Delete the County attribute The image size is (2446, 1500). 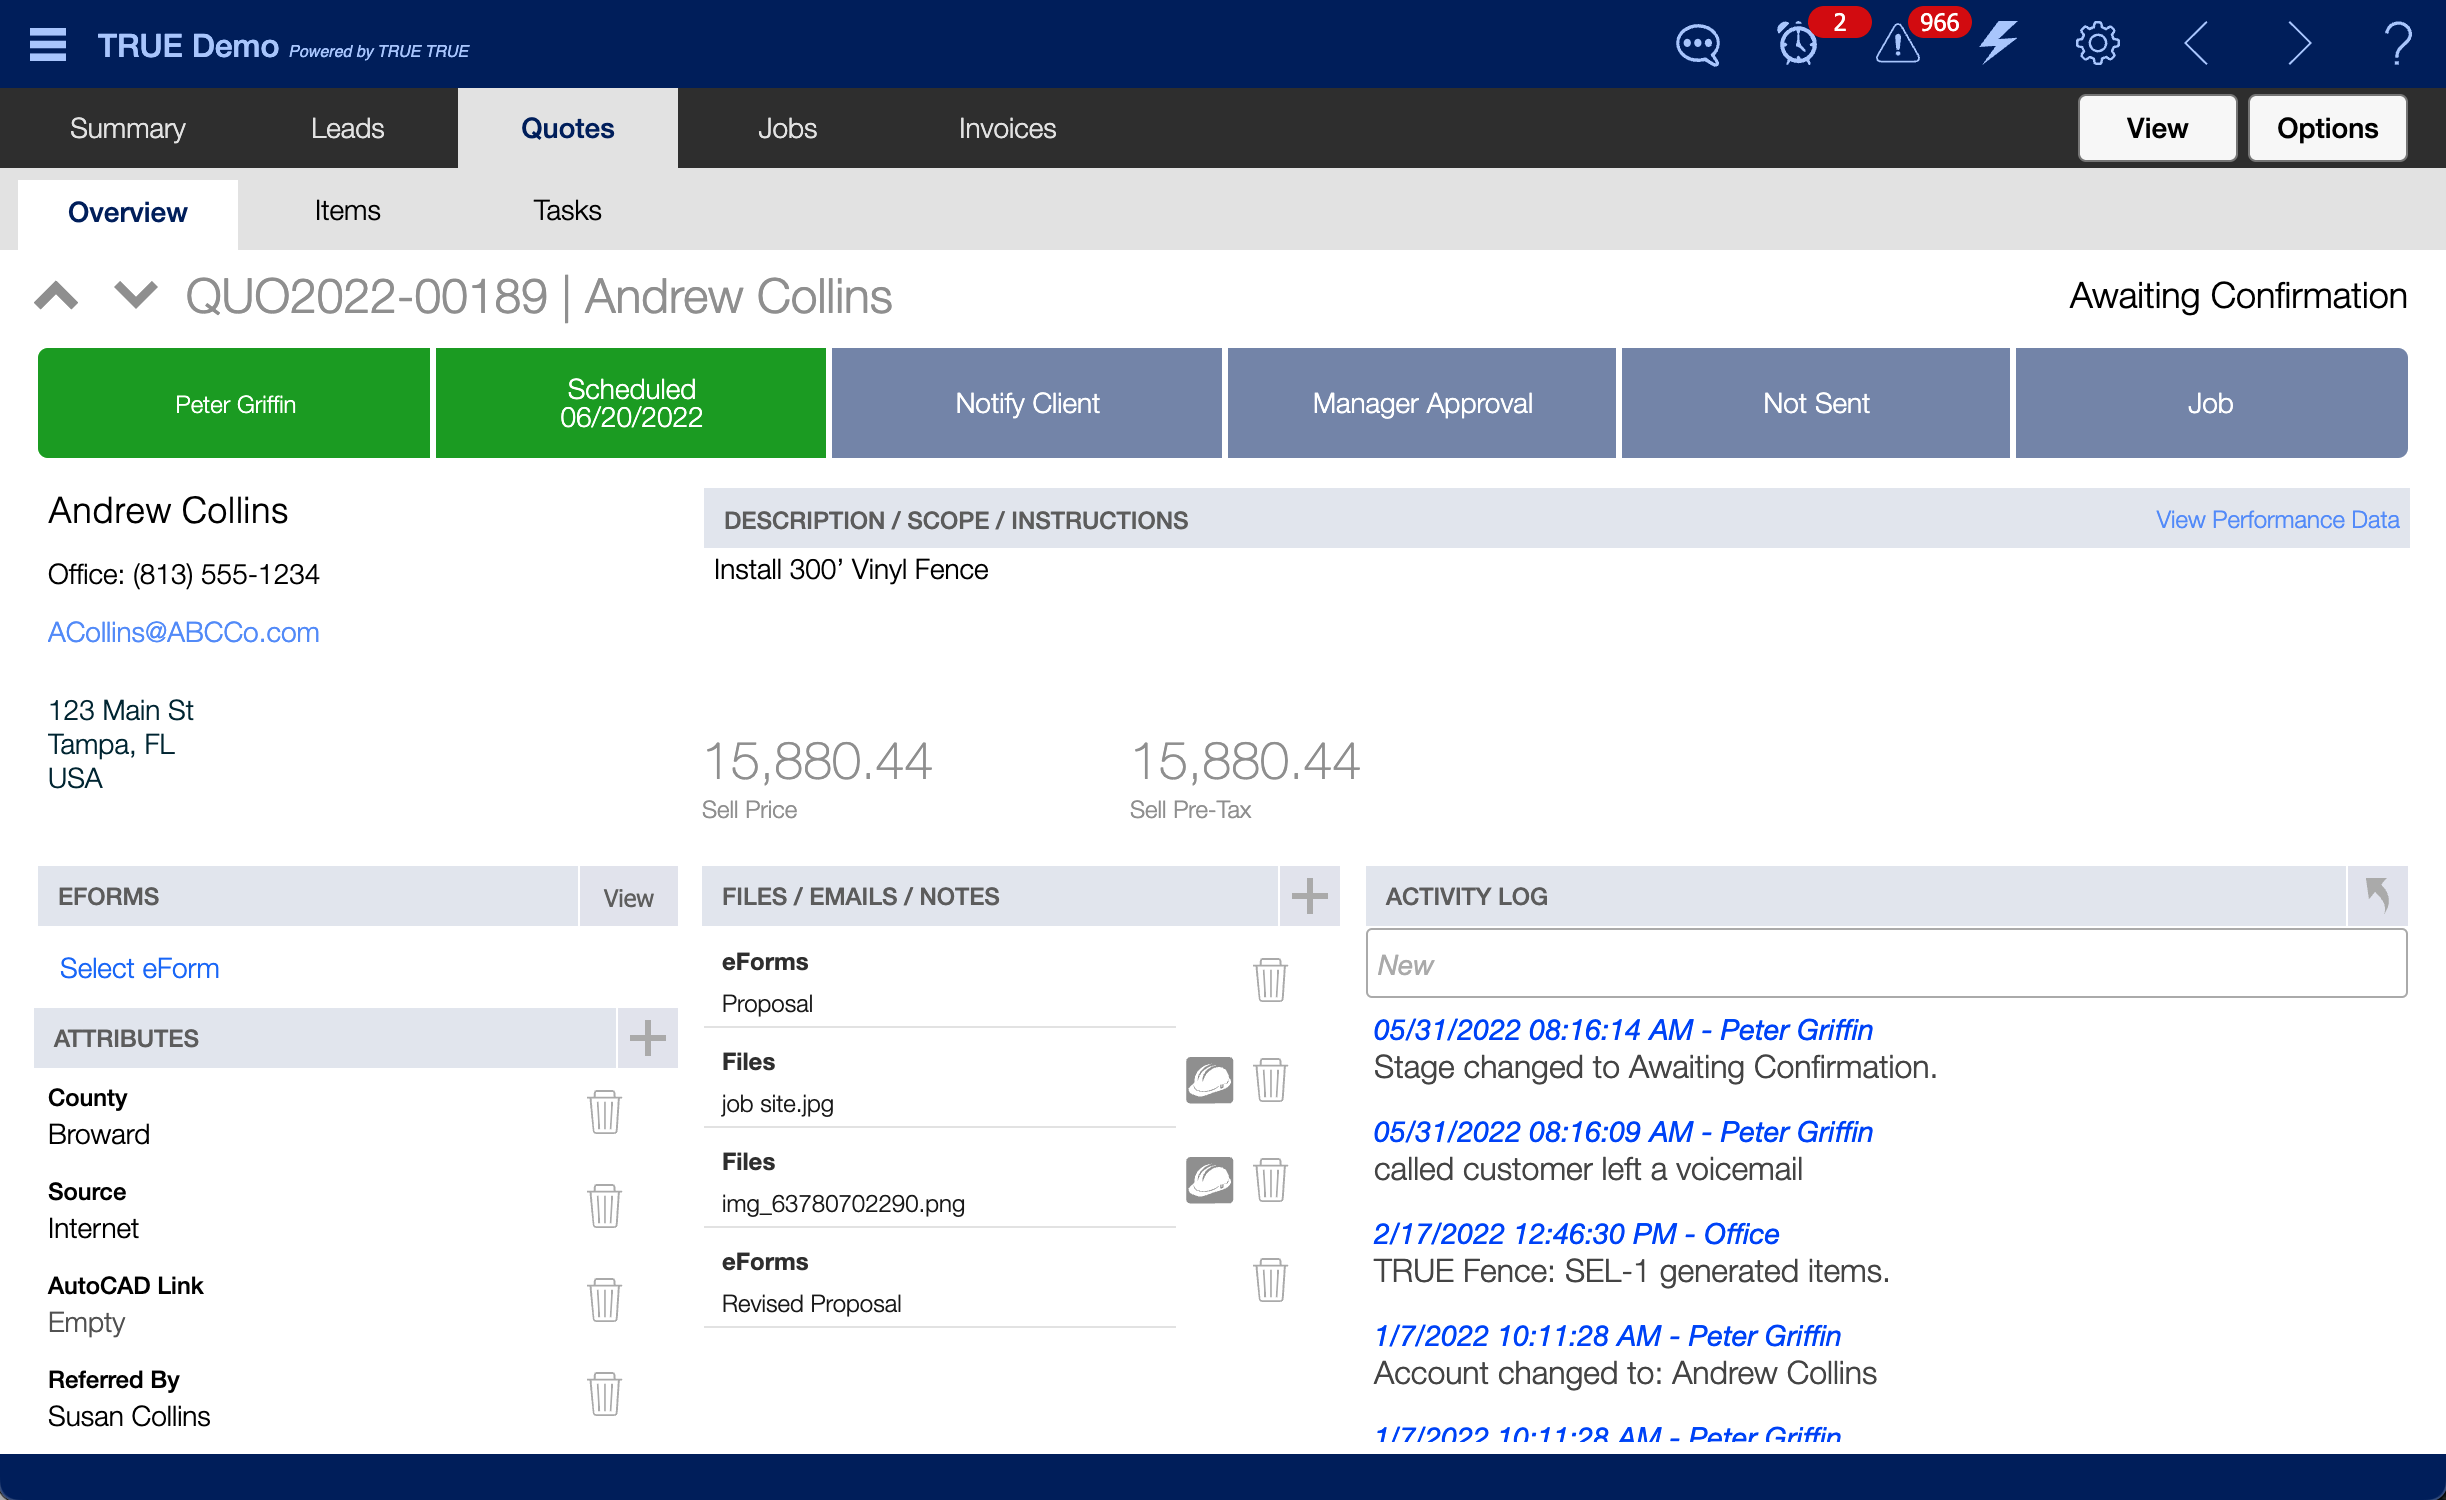point(604,1112)
